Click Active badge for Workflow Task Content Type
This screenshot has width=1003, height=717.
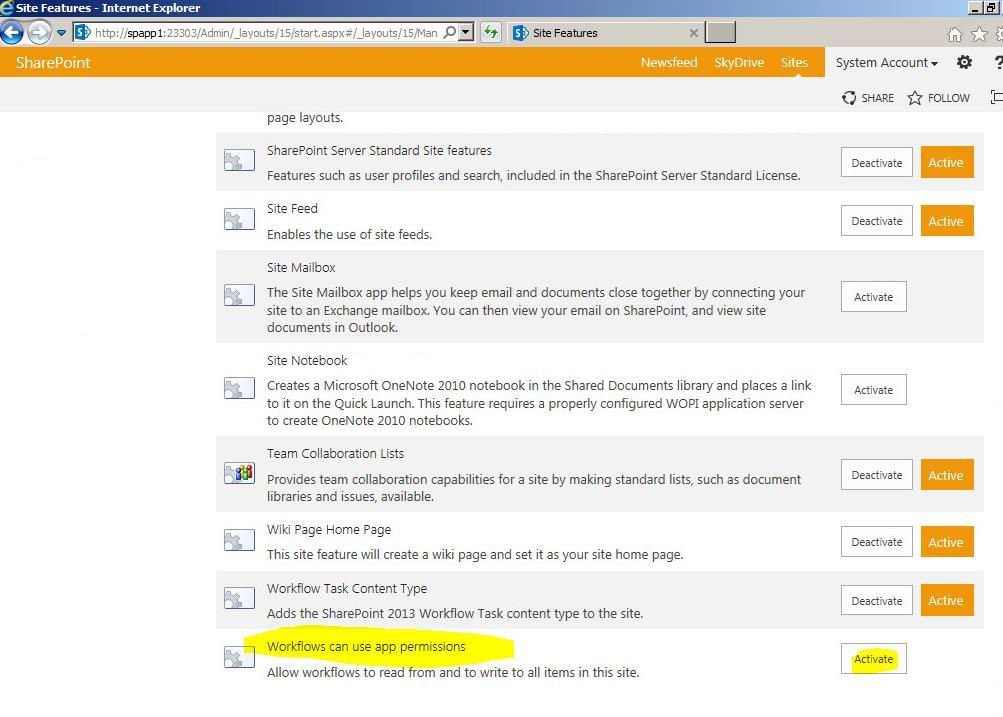click(947, 601)
